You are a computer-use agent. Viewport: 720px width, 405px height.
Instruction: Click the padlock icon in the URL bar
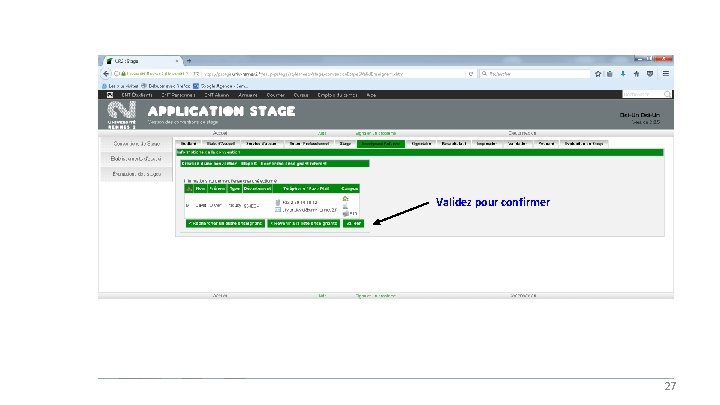pyautogui.click(x=123, y=73)
